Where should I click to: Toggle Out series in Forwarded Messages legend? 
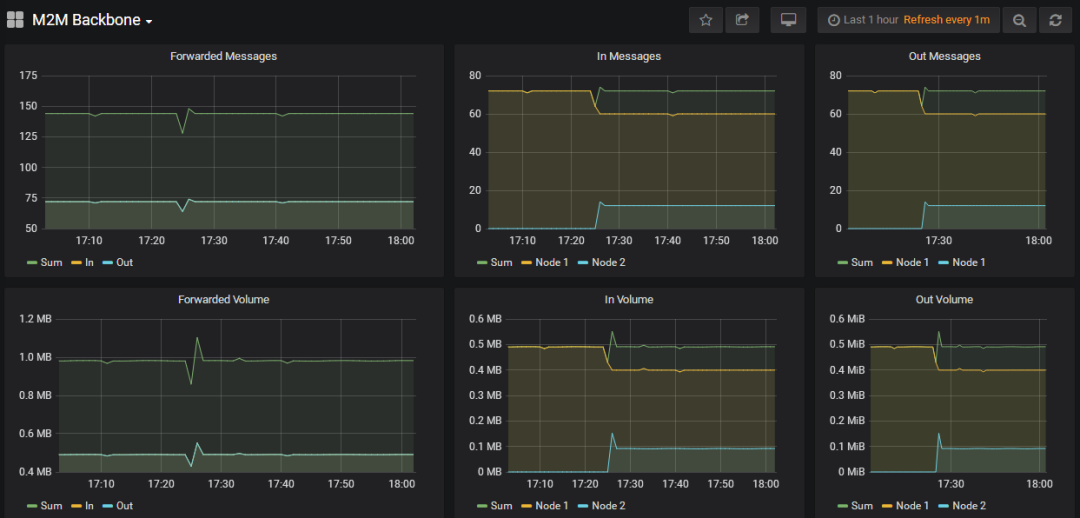pos(117,262)
